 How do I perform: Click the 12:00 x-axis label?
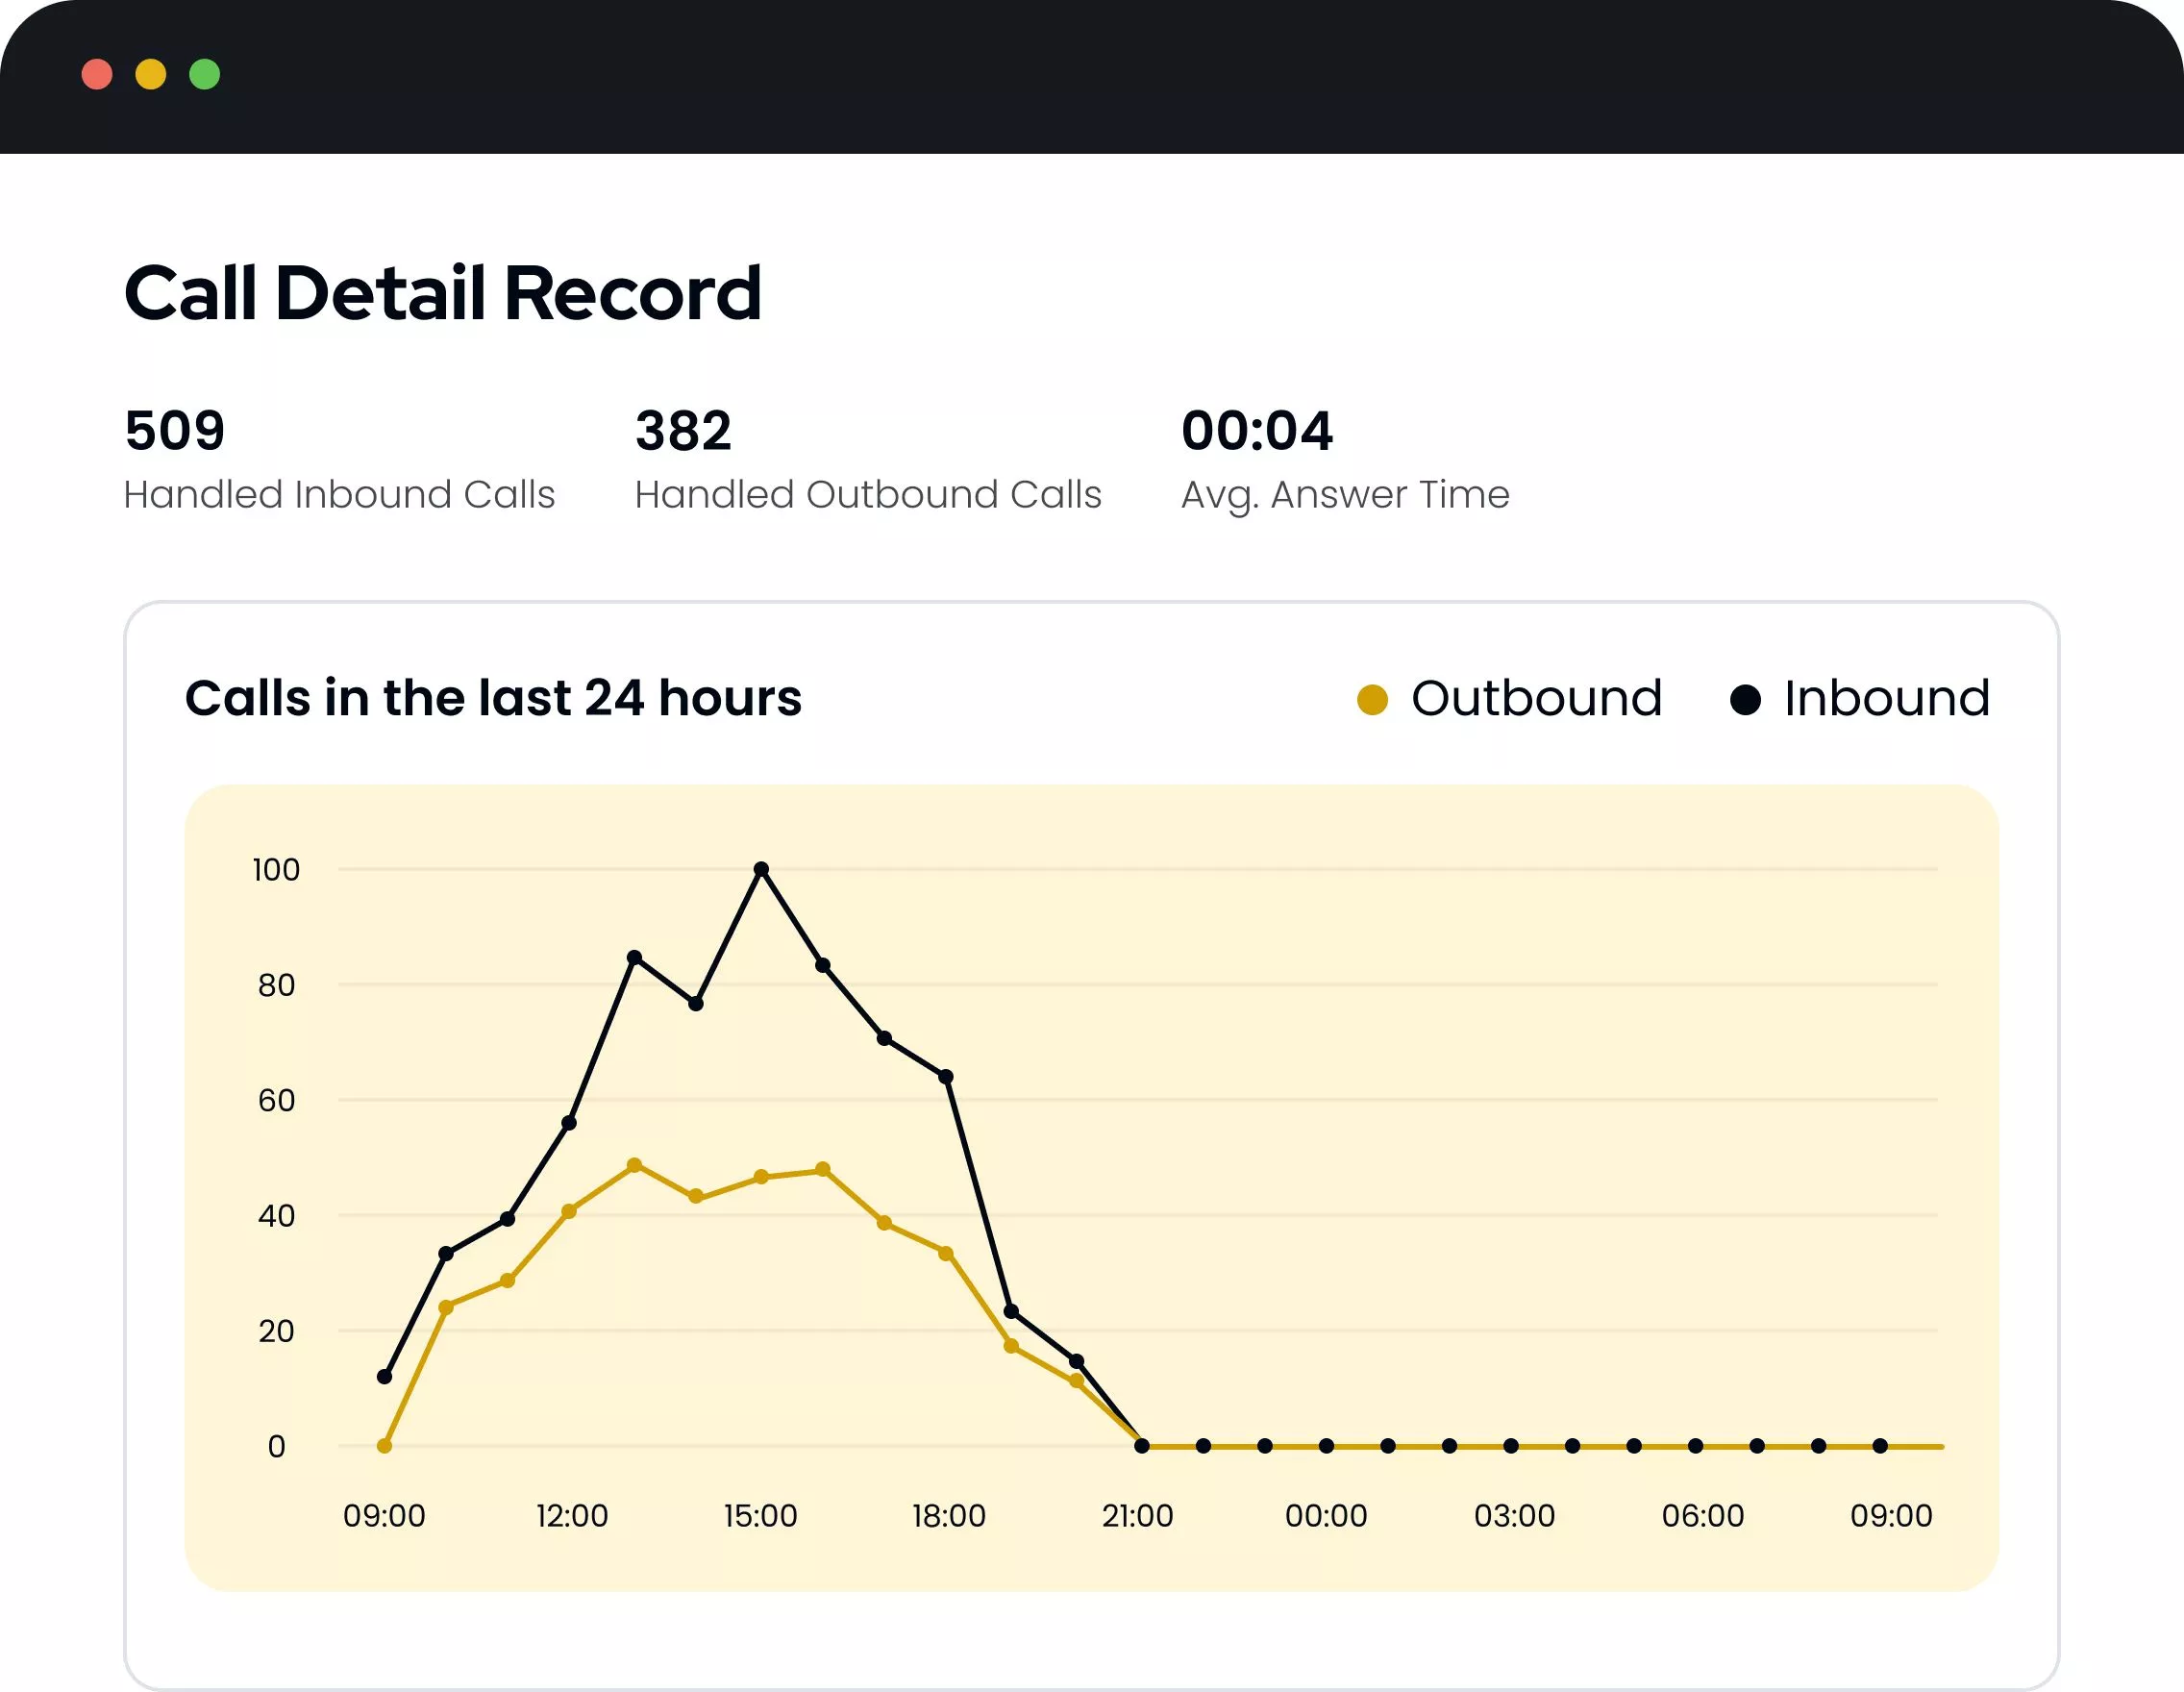coord(572,1516)
